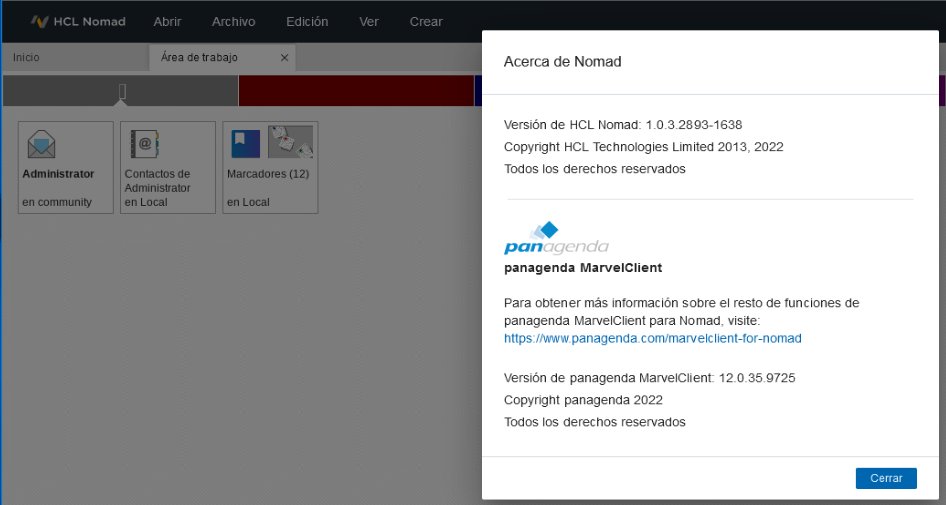Open the marvelclient-for-nomad link
This screenshot has height=505, width=946.
click(653, 338)
